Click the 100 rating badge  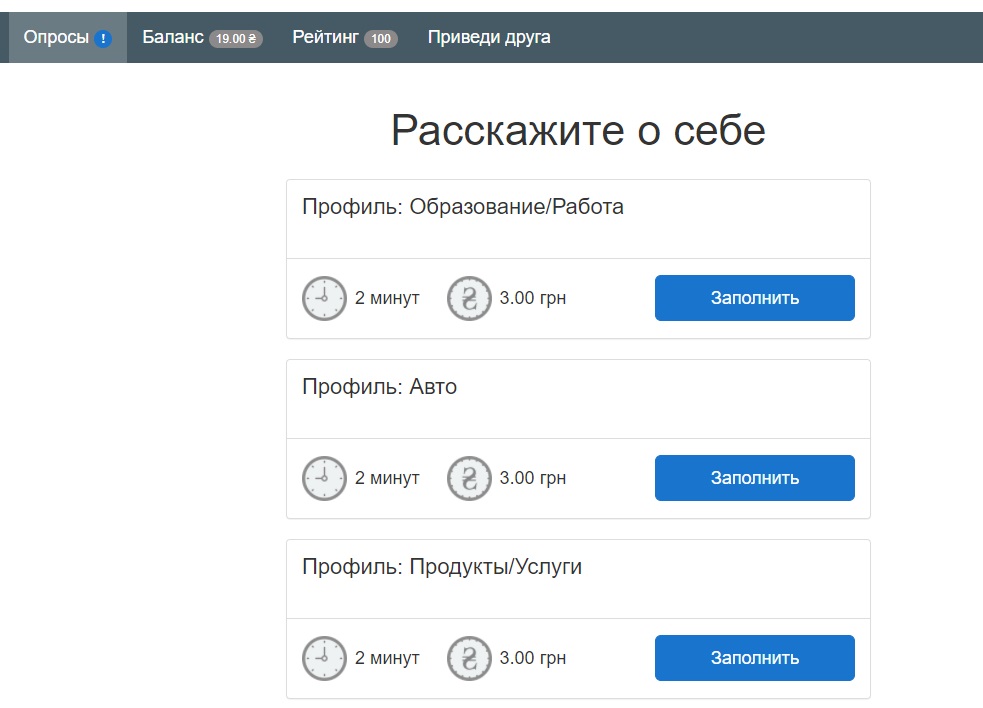tap(380, 39)
